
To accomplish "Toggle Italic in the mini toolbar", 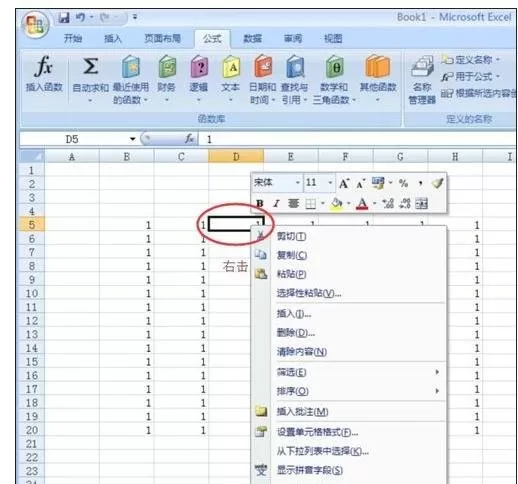I will [x=276, y=203].
